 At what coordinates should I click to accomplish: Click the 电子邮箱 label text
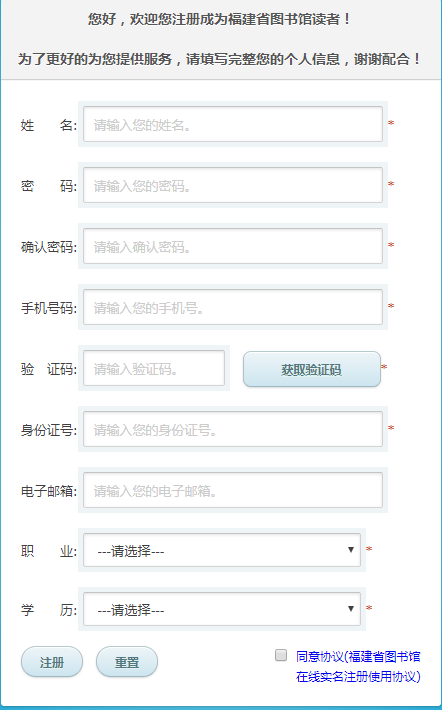point(49,491)
